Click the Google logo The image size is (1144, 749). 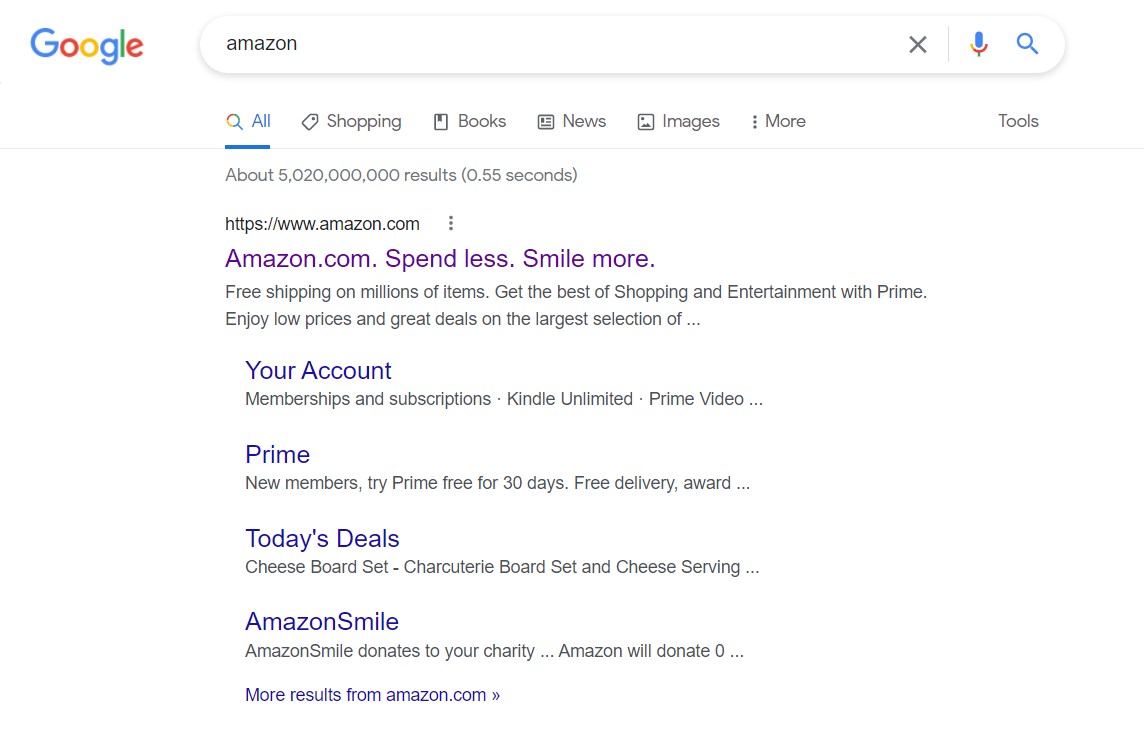click(87, 46)
